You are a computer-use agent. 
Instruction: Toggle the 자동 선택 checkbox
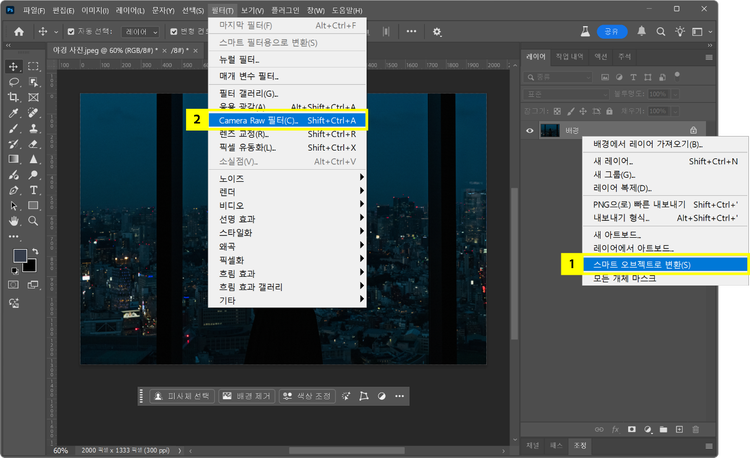click(71, 32)
